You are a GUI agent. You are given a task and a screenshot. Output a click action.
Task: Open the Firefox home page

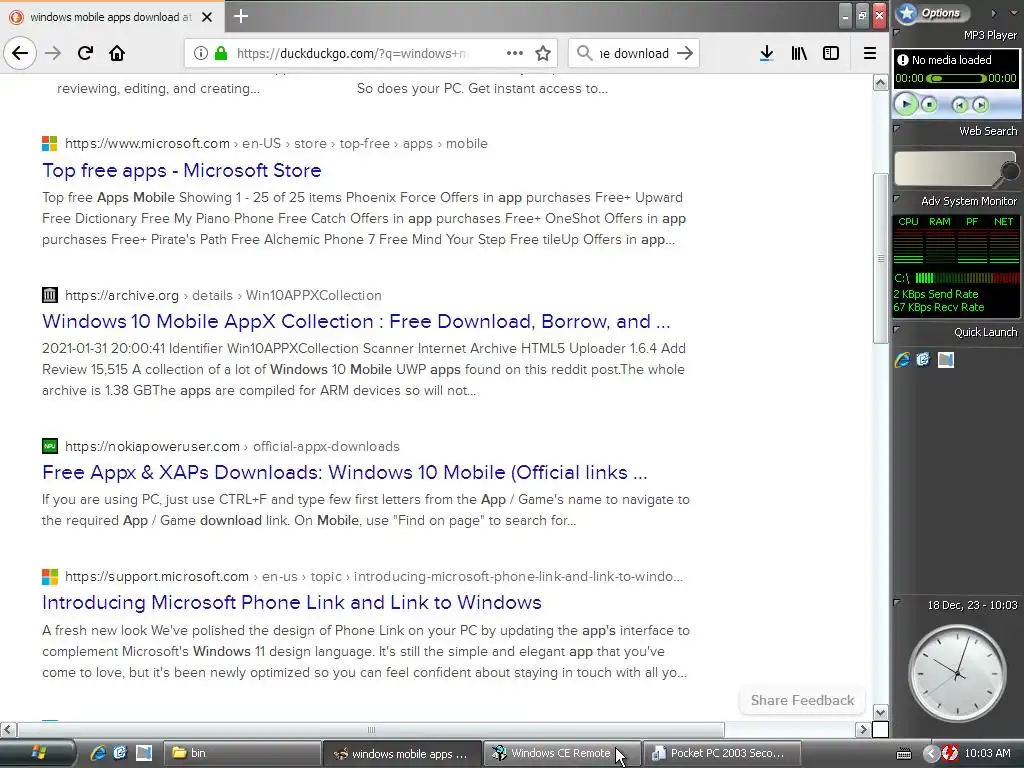pyautogui.click(x=117, y=53)
